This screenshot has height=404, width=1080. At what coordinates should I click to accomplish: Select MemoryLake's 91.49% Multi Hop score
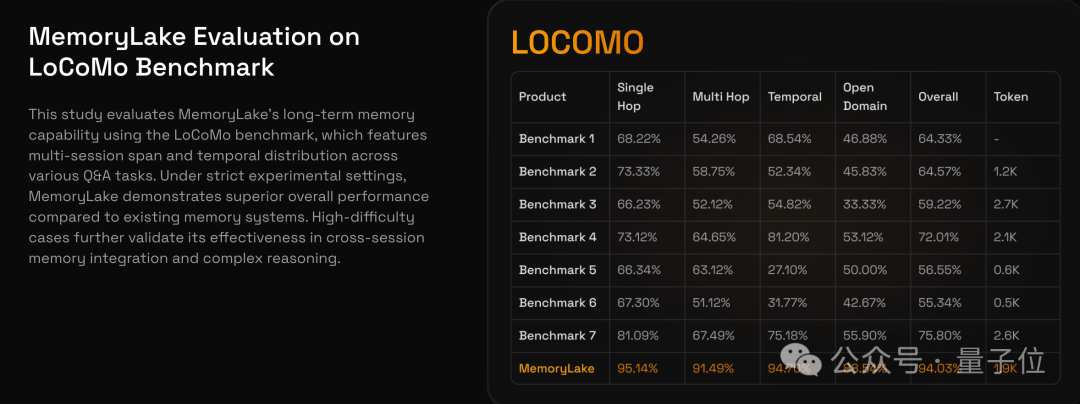713,369
